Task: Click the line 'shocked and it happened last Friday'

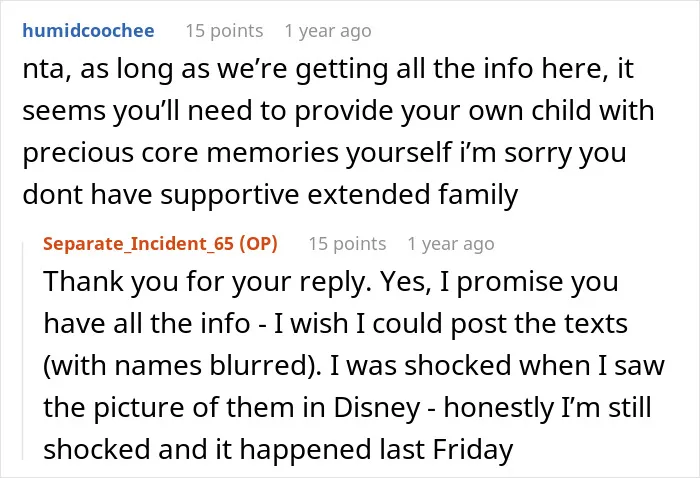Action: [x=278, y=449]
